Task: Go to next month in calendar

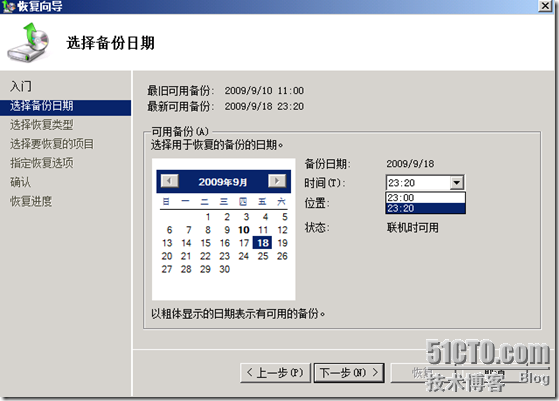Action: (277, 181)
